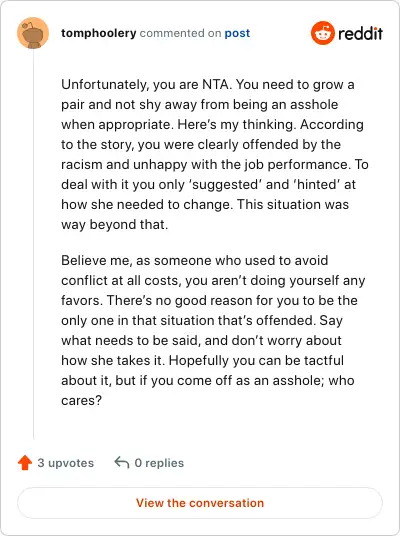Image resolution: width=400 pixels, height=536 pixels.
Task: Click the quoted word 'hinted' in comment
Action: coord(317,185)
